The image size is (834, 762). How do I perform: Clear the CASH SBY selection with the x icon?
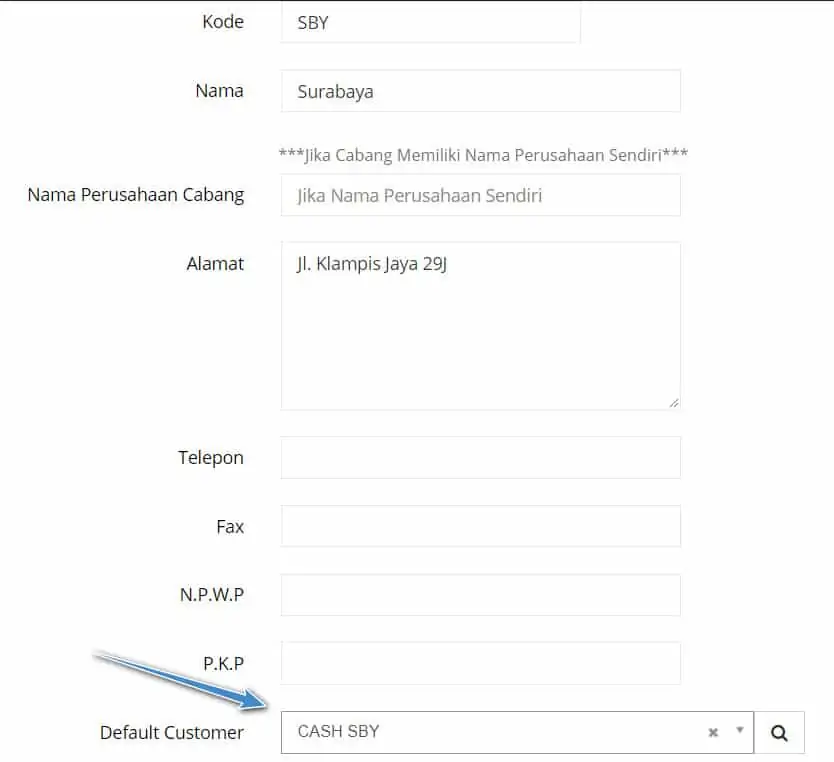pos(713,733)
